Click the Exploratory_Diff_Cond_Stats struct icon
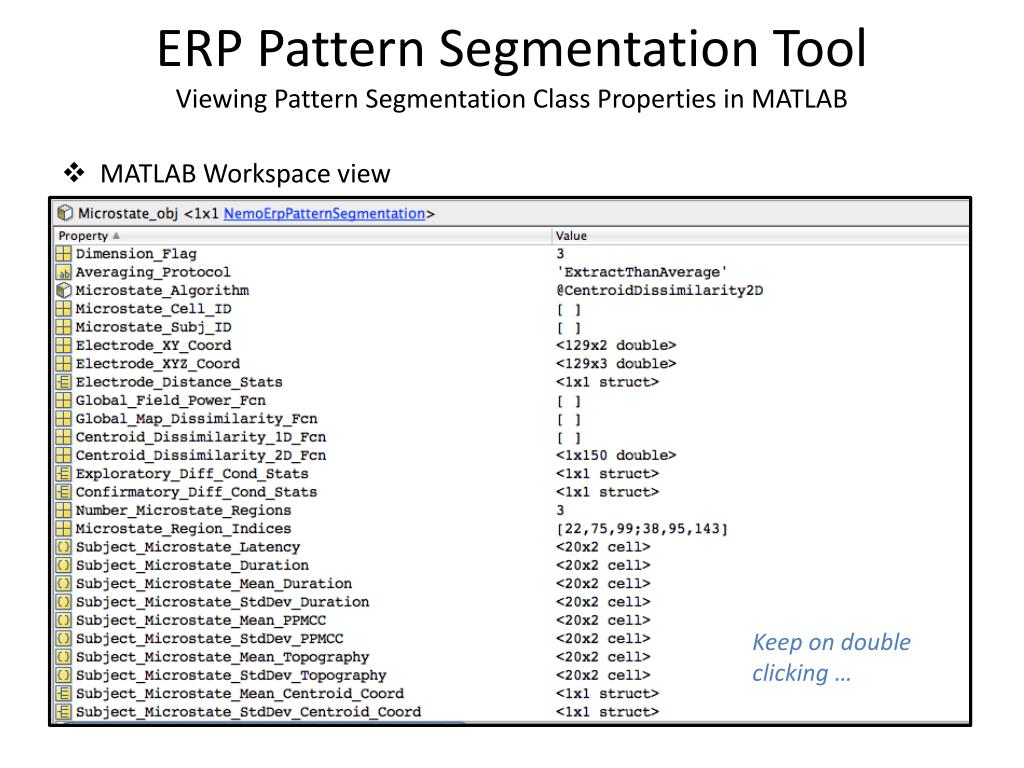 [63, 473]
